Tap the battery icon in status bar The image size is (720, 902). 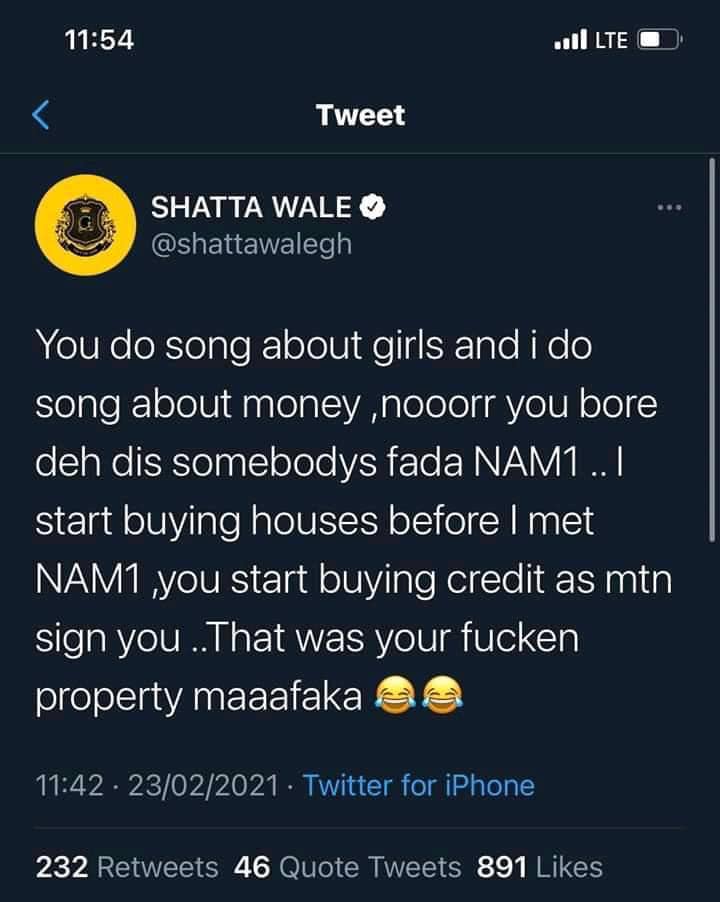(660, 40)
